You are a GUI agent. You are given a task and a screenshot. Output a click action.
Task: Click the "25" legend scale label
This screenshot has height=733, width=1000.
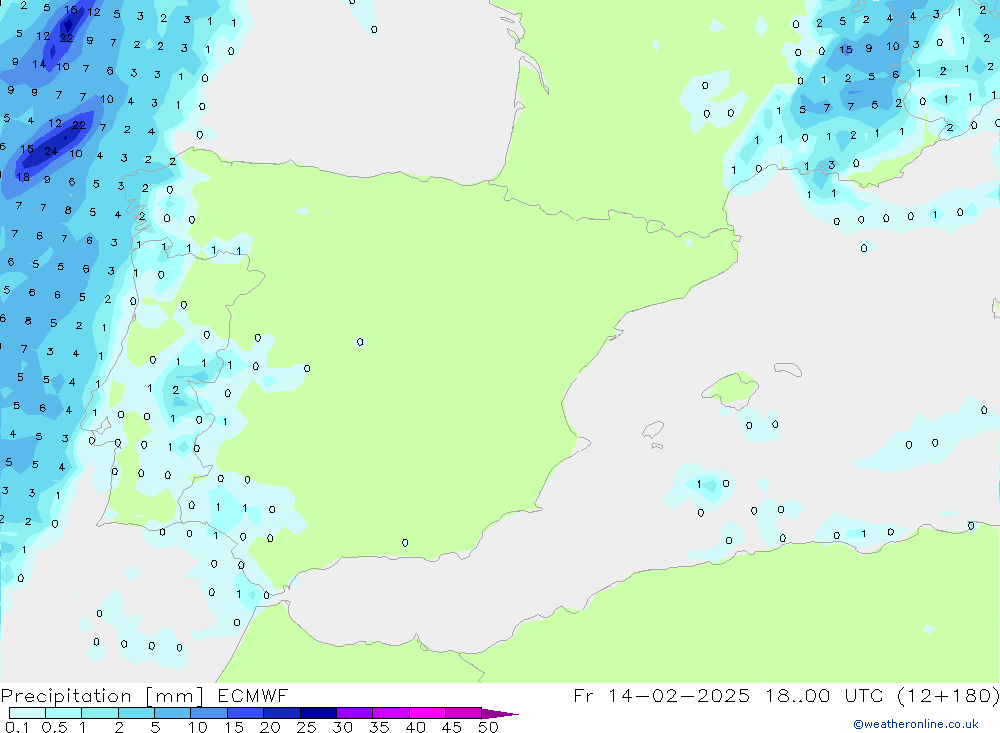tap(306, 727)
